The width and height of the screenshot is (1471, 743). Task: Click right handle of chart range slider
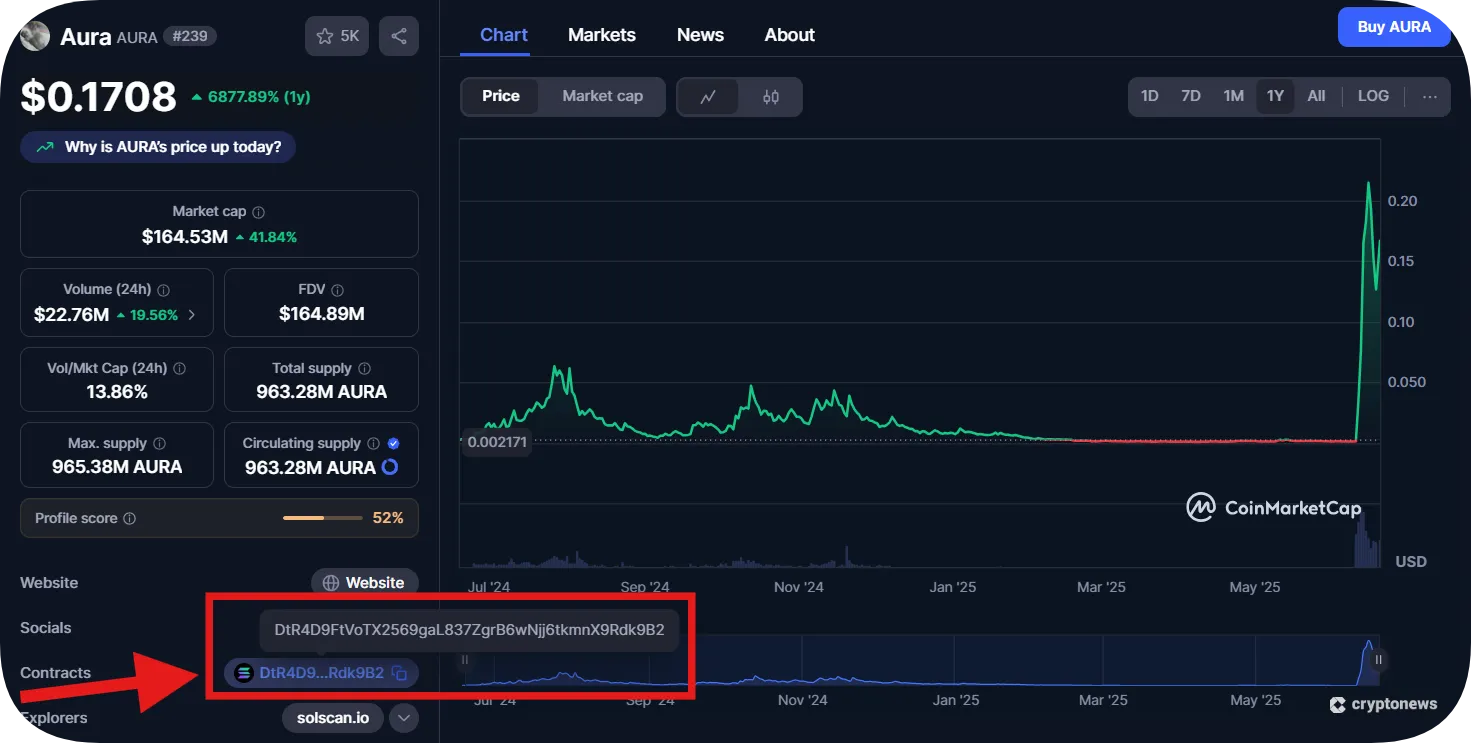point(1378,659)
